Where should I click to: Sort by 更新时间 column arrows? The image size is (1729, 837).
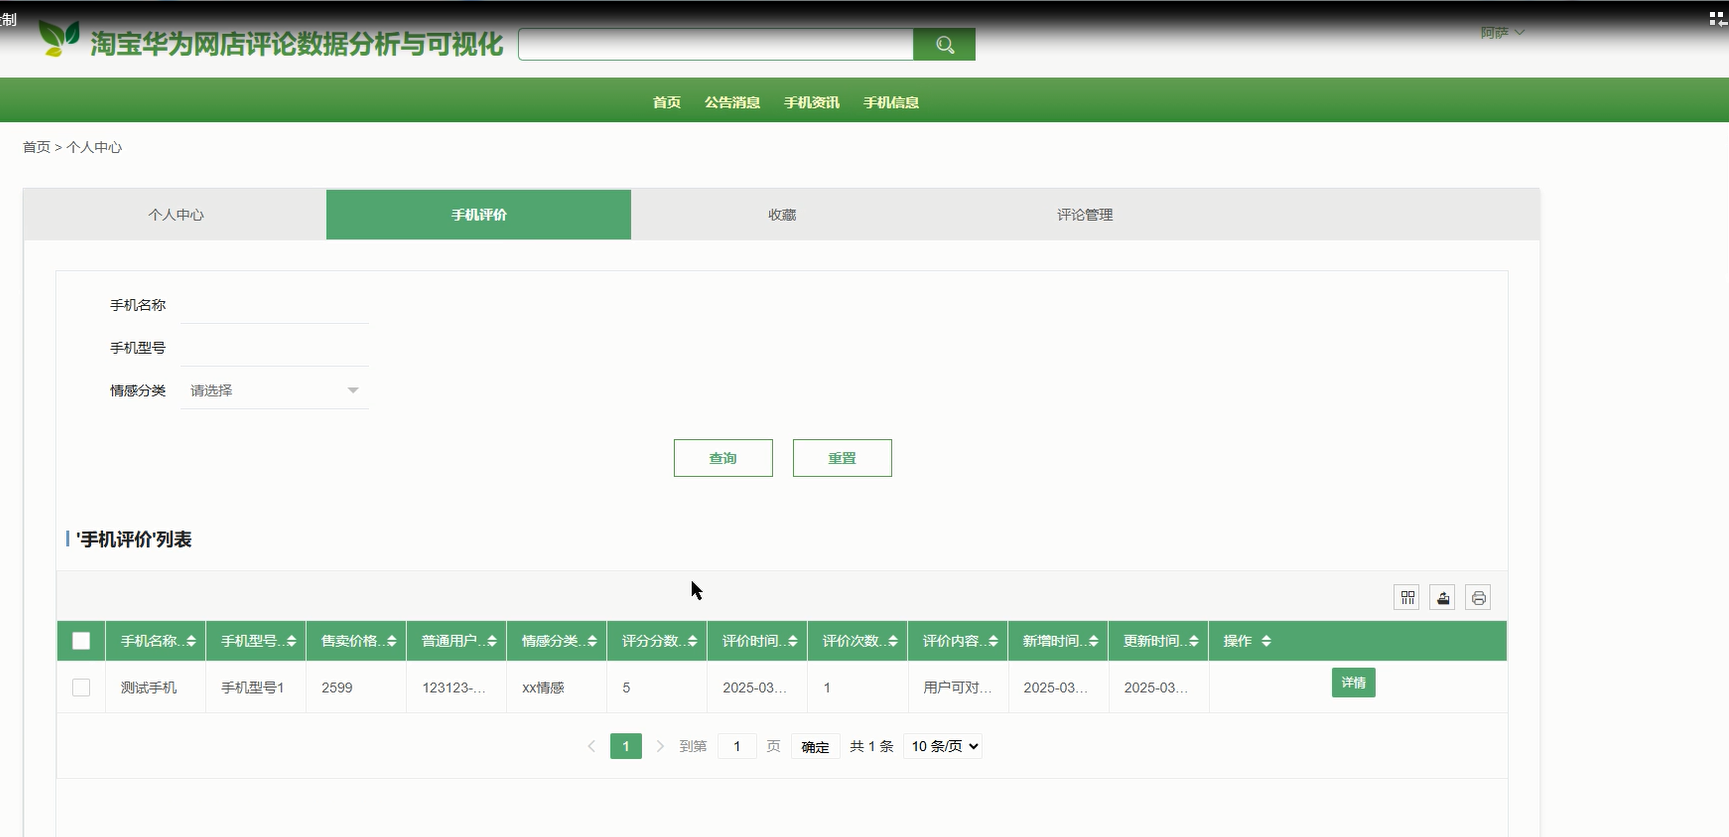click(1193, 641)
